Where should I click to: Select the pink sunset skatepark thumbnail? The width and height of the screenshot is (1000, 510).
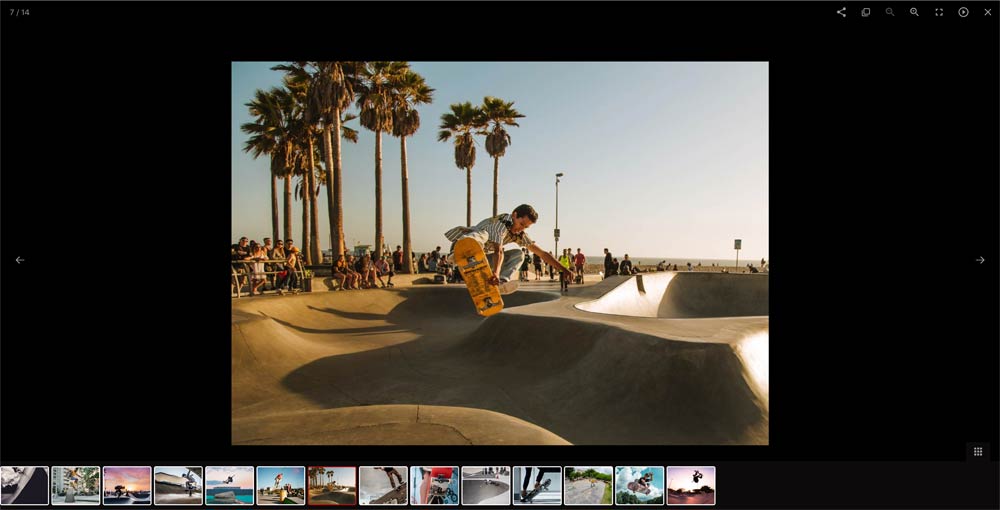(127, 485)
